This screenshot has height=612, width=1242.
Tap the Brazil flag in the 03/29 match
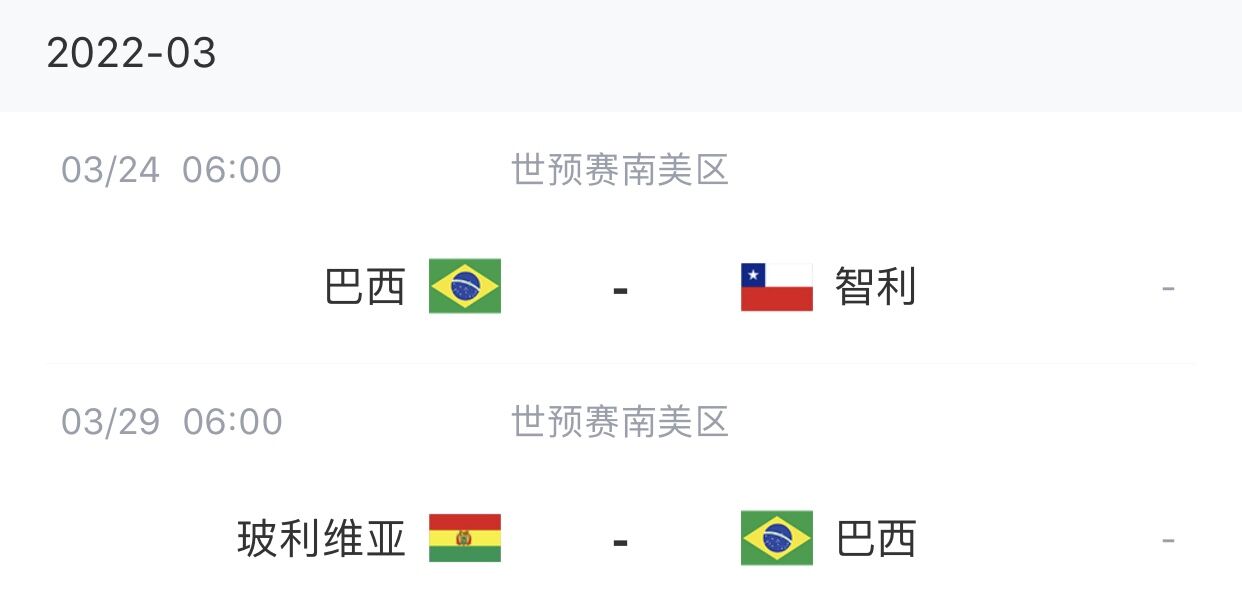(777, 538)
